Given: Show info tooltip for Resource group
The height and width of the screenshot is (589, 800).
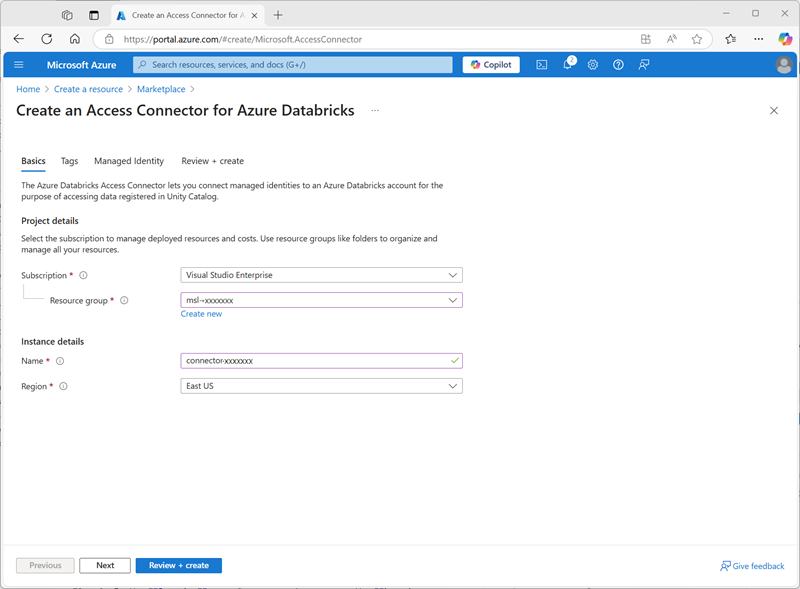Looking at the screenshot, I should pos(124,300).
